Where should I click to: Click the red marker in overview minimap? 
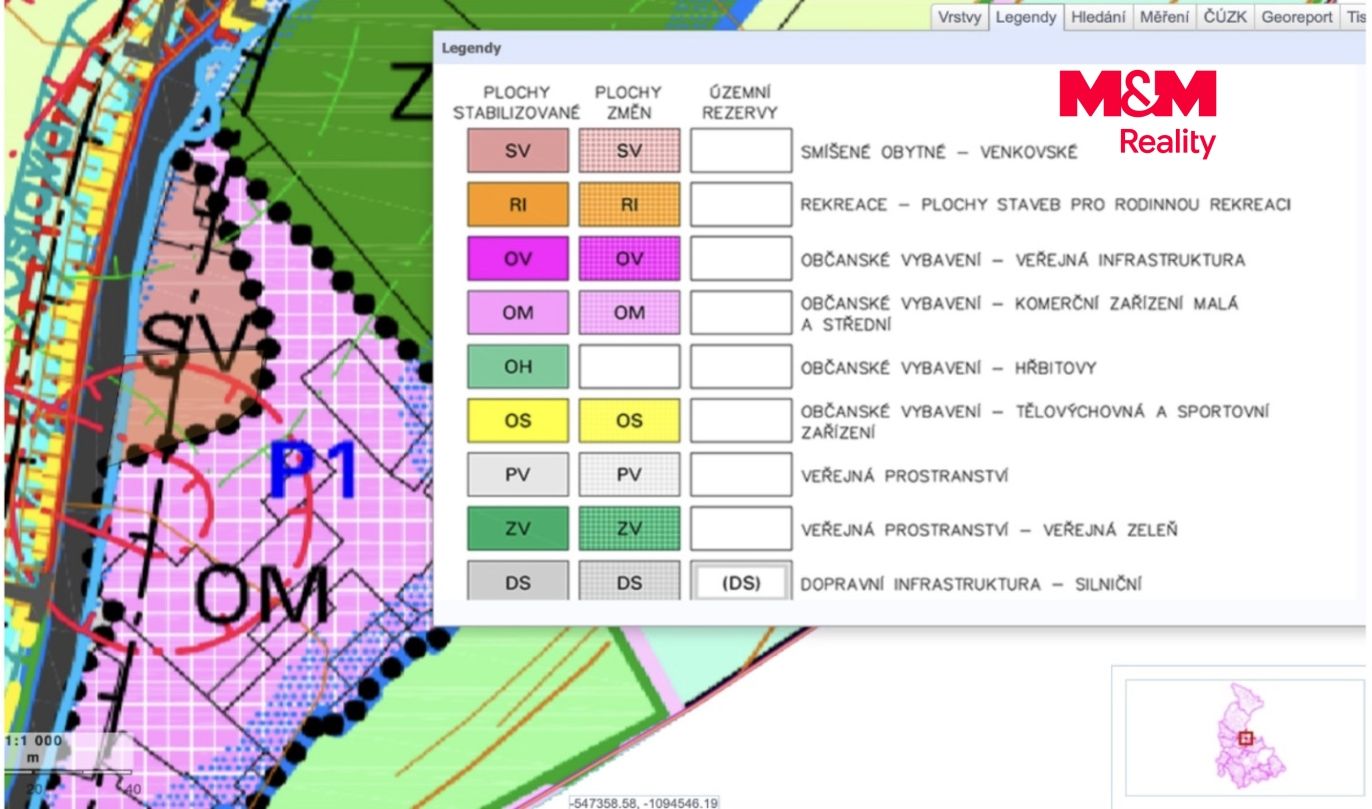pyautogui.click(x=1245, y=738)
